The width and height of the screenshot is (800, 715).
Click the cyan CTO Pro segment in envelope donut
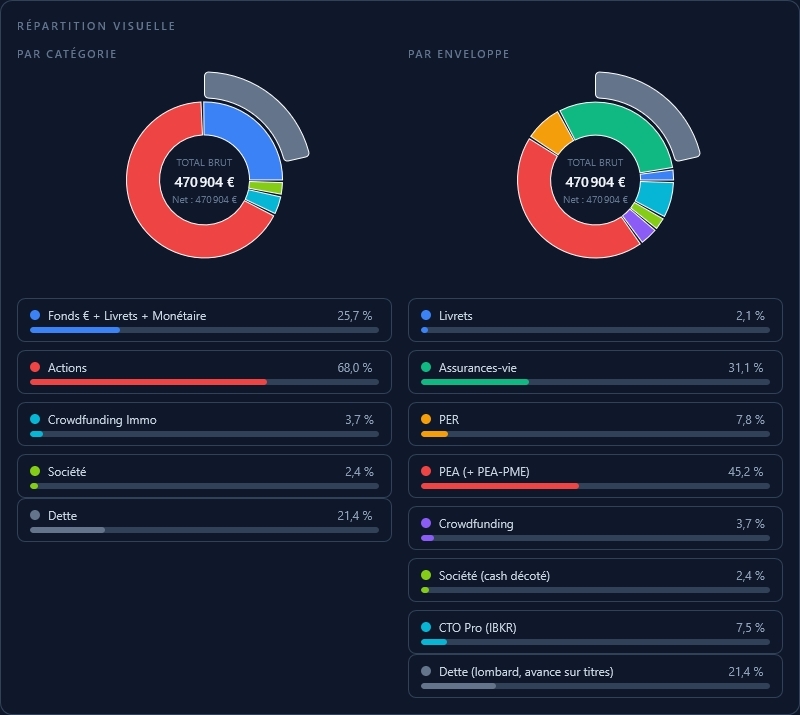(x=656, y=198)
